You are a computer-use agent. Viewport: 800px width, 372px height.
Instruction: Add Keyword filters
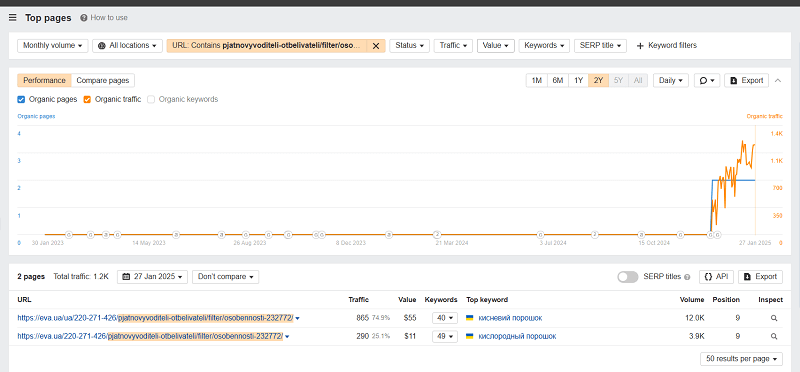point(666,45)
